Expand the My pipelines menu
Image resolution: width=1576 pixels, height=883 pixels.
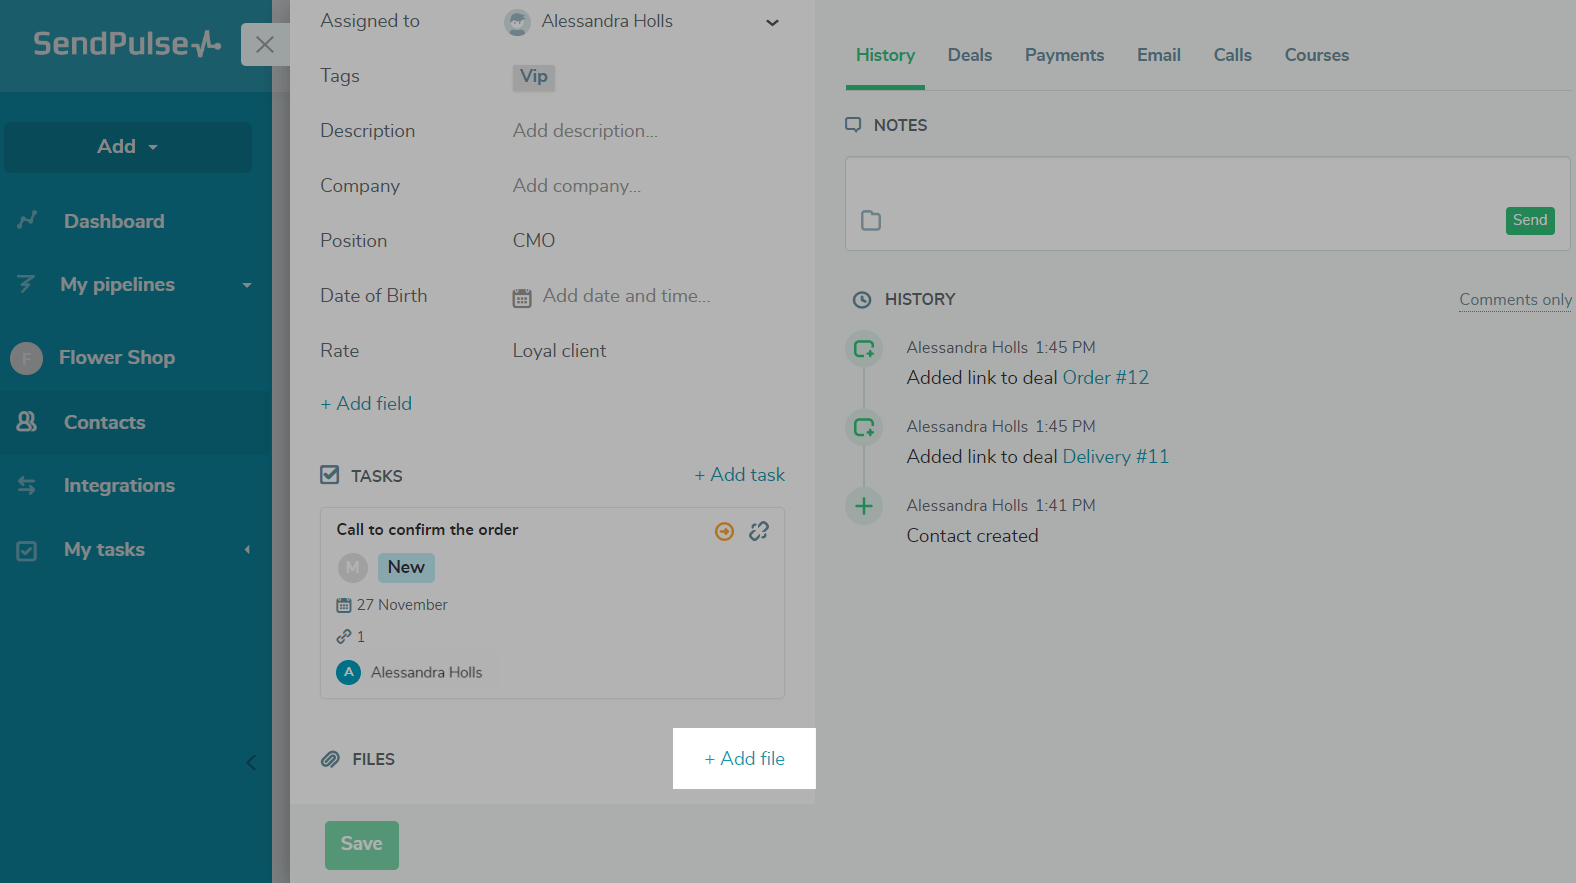pyautogui.click(x=246, y=285)
